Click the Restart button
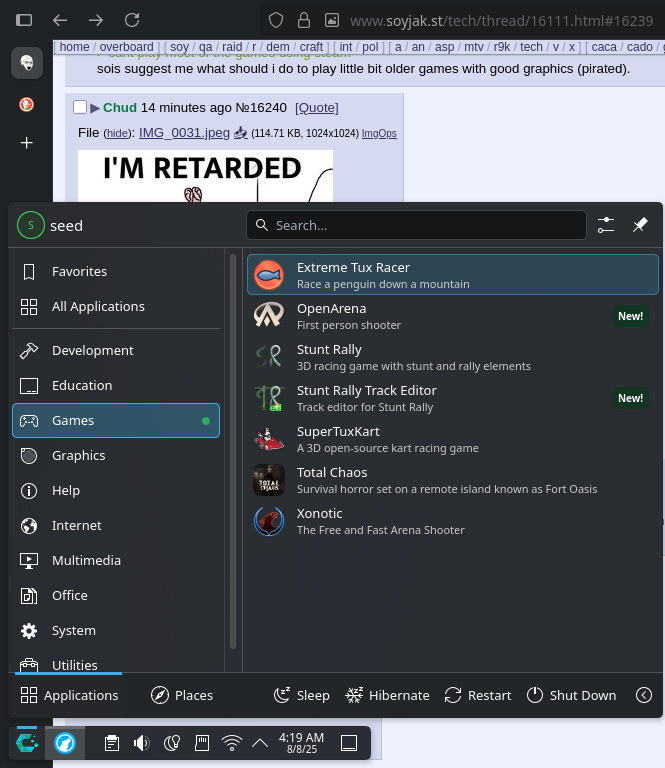The width and height of the screenshot is (665, 768). (x=478, y=695)
